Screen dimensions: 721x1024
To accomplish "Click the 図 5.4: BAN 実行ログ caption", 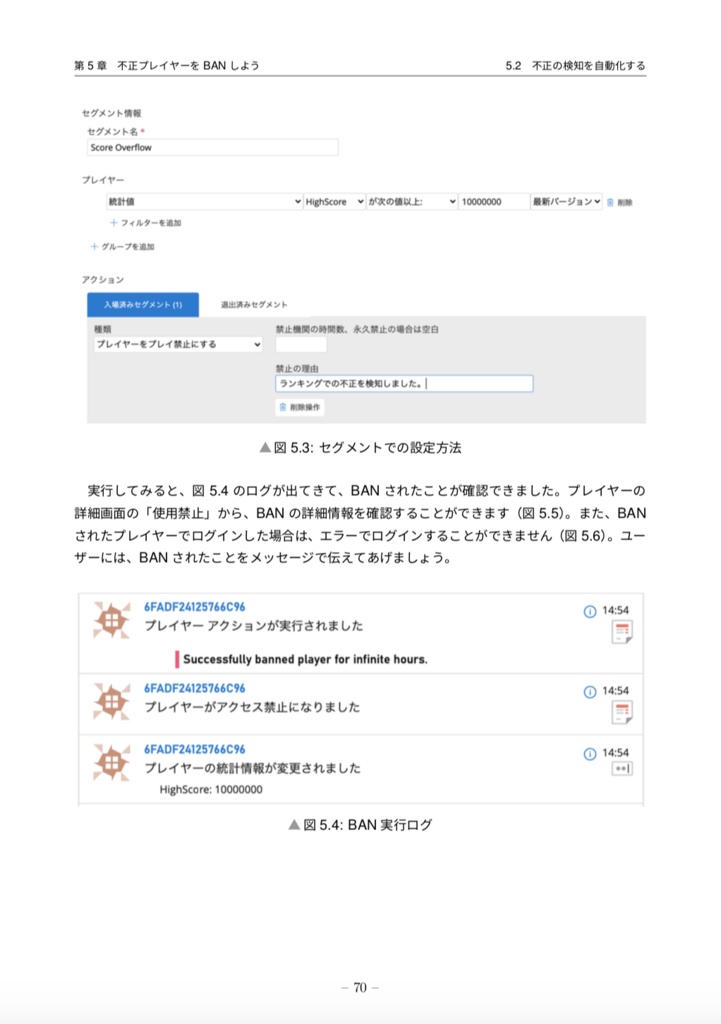I will pyautogui.click(x=360, y=825).
